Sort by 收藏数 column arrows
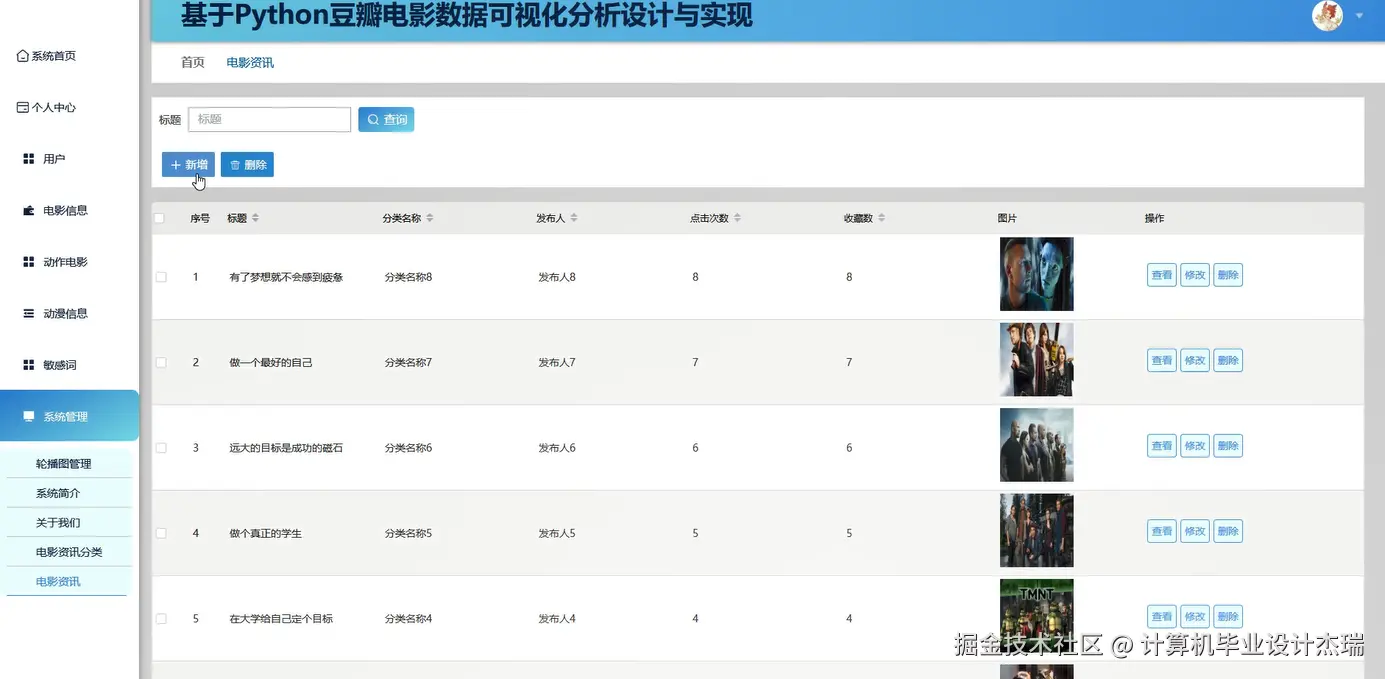 (x=882, y=218)
